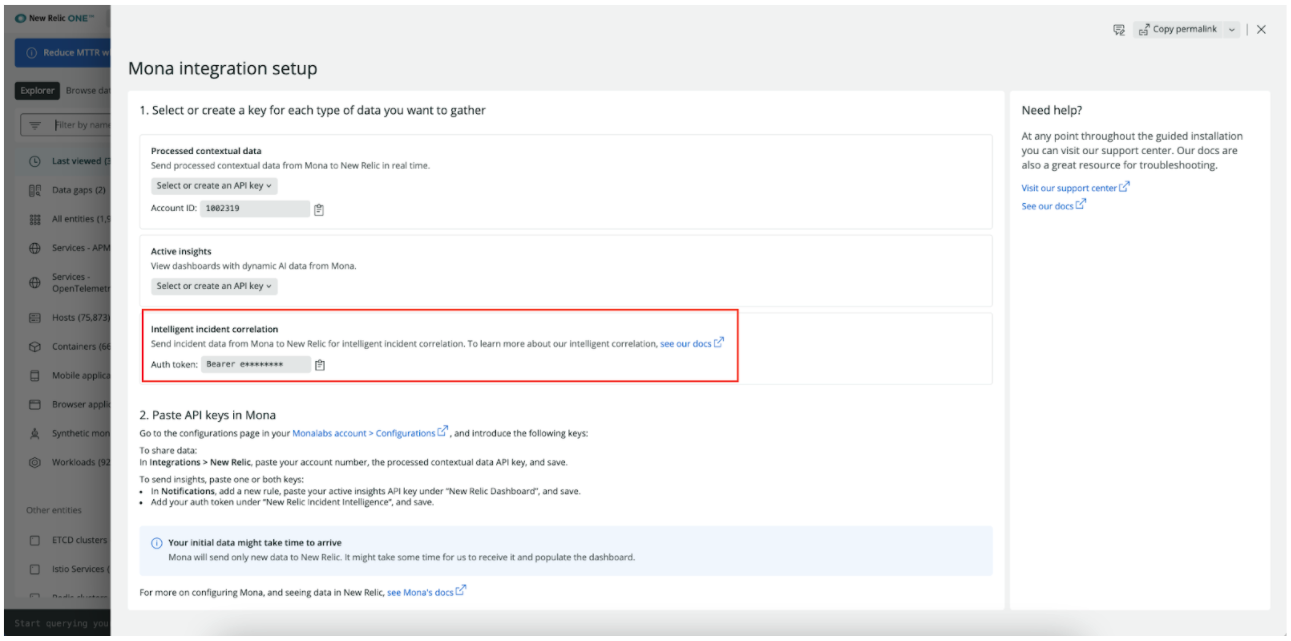Click the Reduce MTTR banner button
The height and width of the screenshot is (641, 1291).
(x=63, y=53)
